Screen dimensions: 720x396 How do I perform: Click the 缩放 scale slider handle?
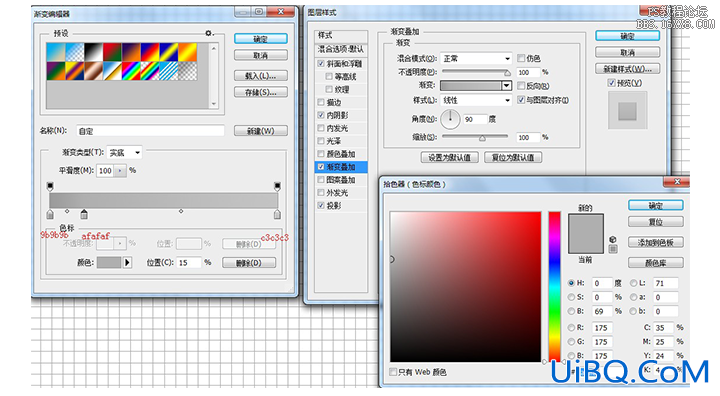coord(482,138)
